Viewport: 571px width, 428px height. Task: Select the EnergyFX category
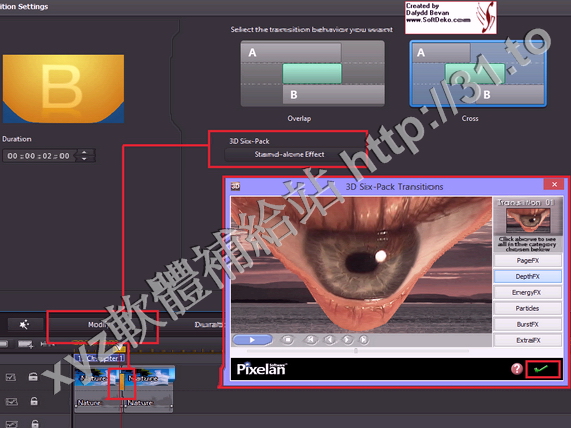[x=527, y=292]
